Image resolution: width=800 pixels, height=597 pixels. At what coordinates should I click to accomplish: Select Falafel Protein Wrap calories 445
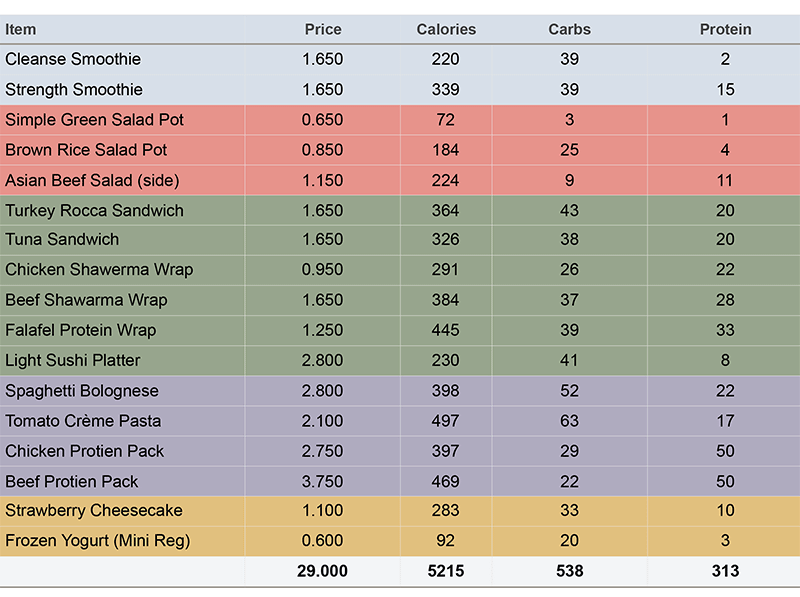click(x=446, y=330)
